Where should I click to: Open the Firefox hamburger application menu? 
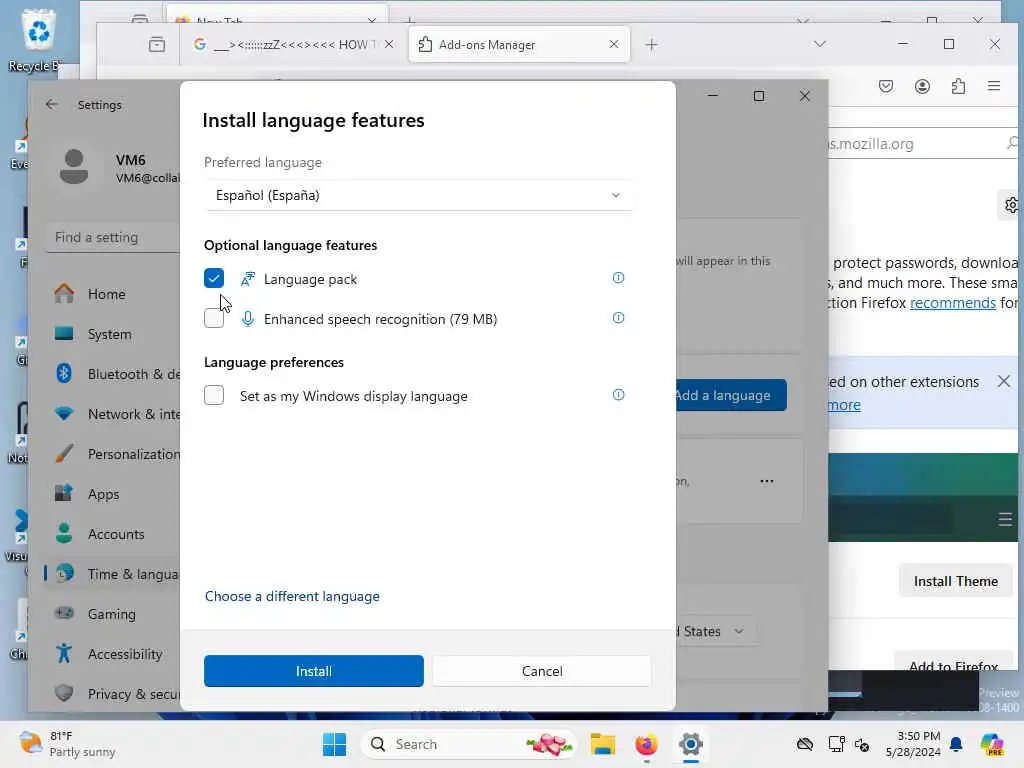[x=993, y=86]
